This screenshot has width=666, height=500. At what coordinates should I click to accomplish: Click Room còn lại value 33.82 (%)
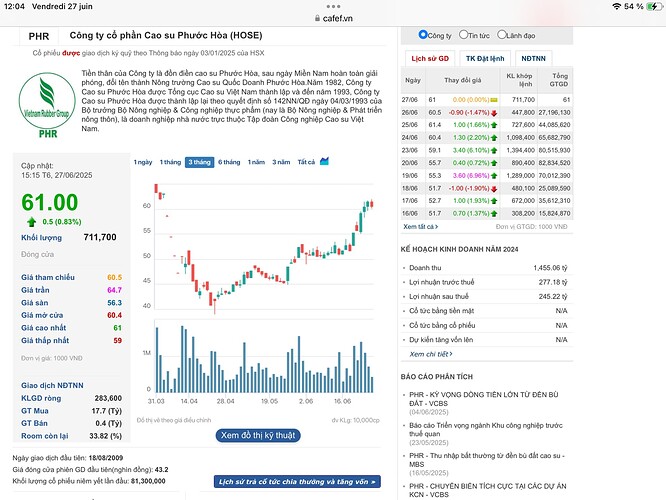[x=105, y=436]
